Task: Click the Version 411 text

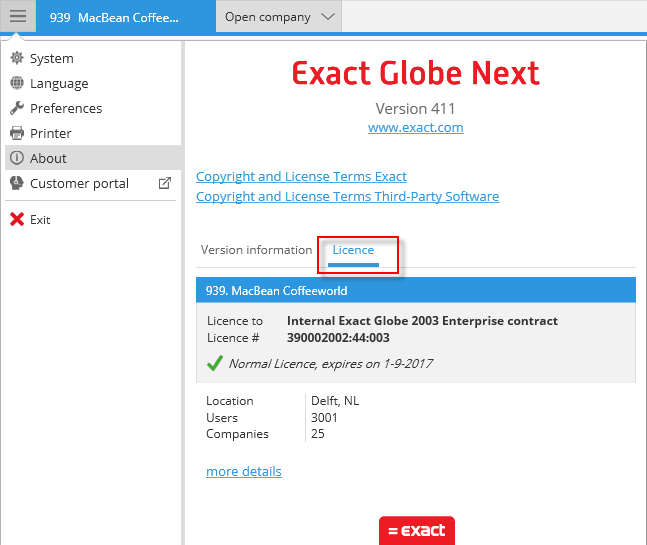Action: (x=415, y=109)
